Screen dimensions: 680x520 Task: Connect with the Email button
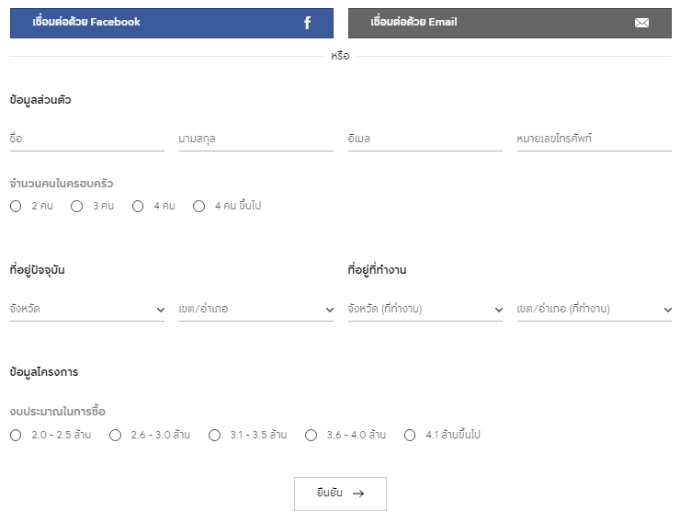coord(509,23)
